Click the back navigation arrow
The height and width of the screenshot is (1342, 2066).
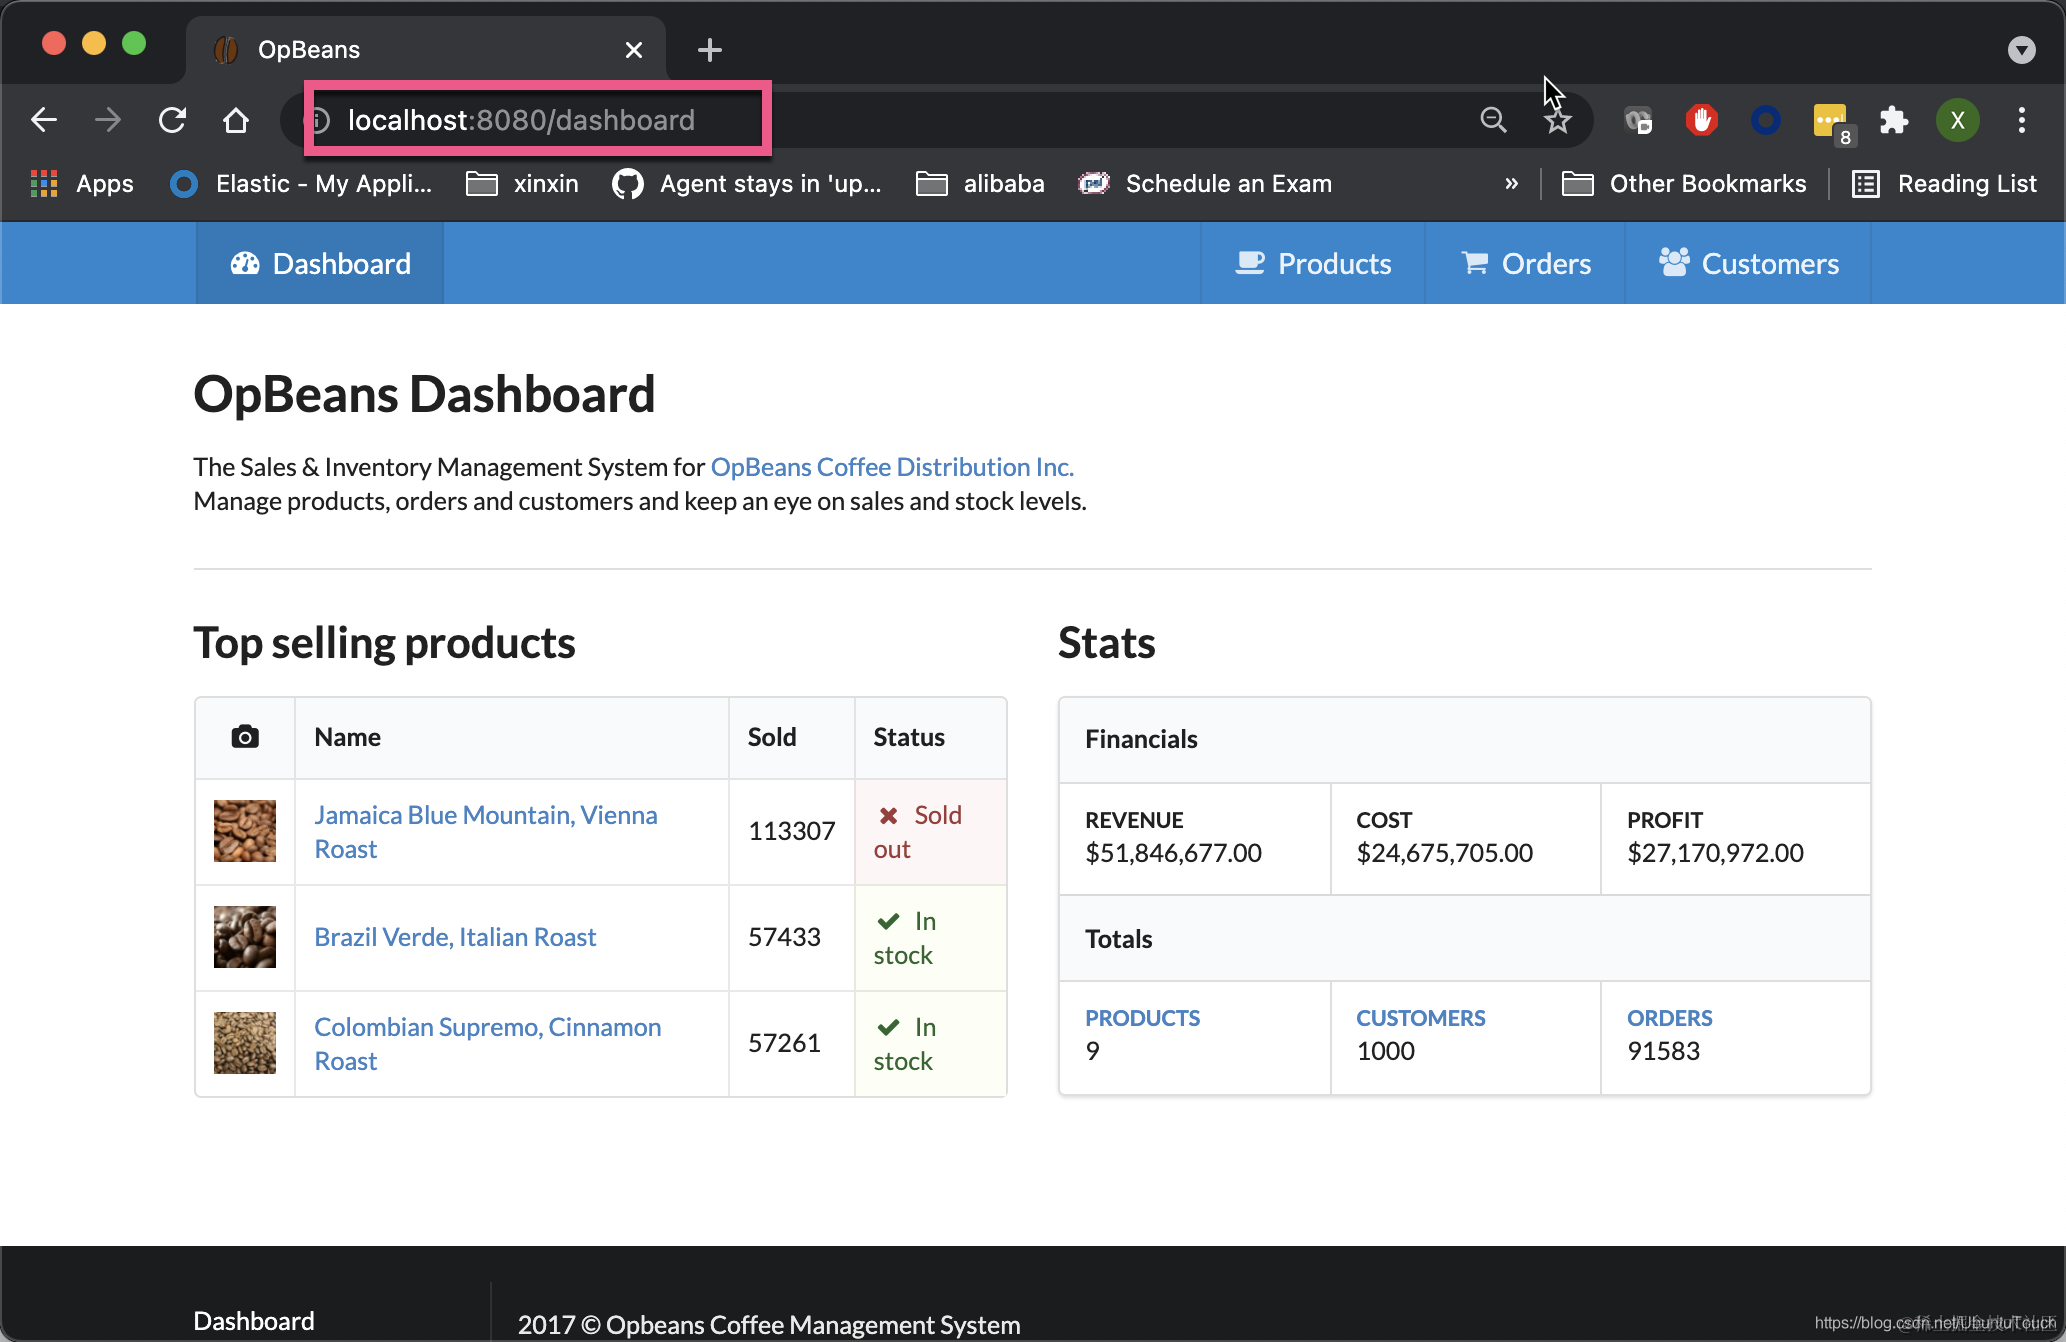[x=44, y=121]
